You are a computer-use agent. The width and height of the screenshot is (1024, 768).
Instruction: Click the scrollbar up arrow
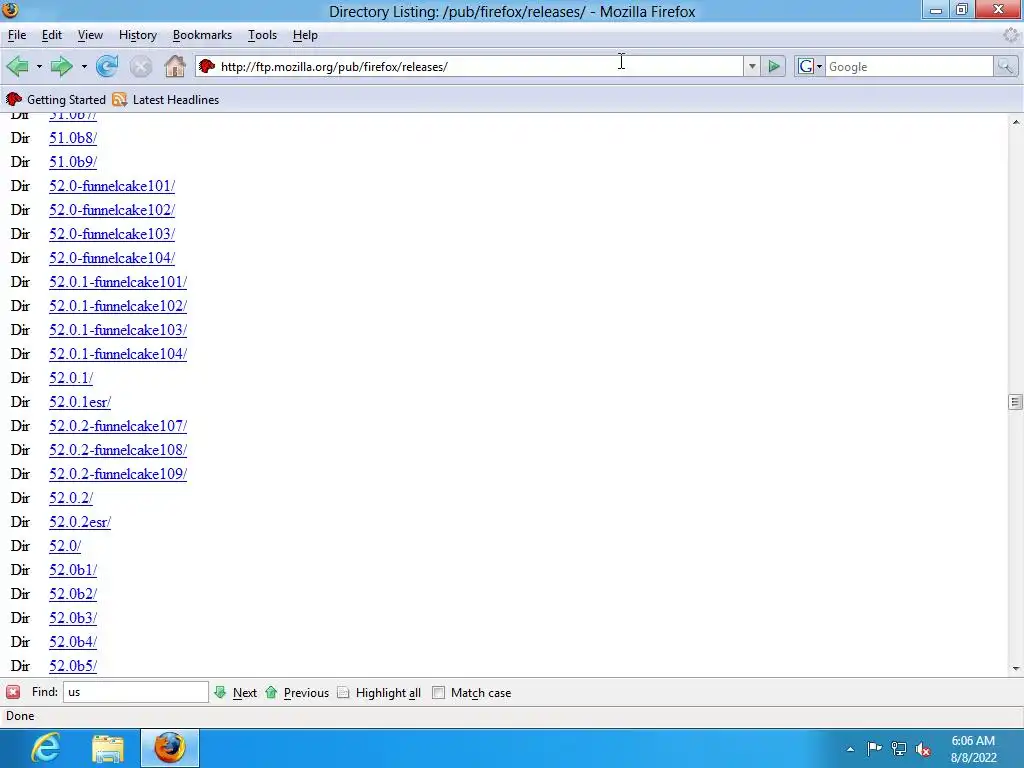tap(1015, 121)
